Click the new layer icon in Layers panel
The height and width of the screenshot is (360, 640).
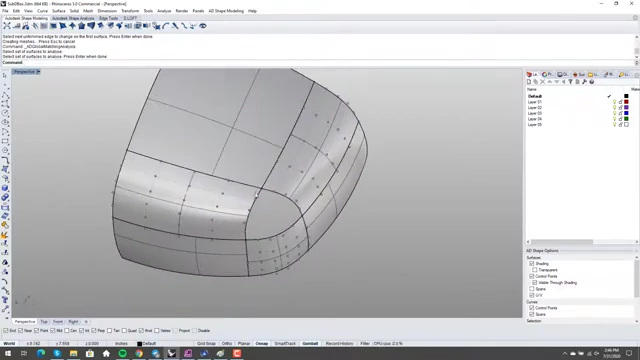coord(529,82)
